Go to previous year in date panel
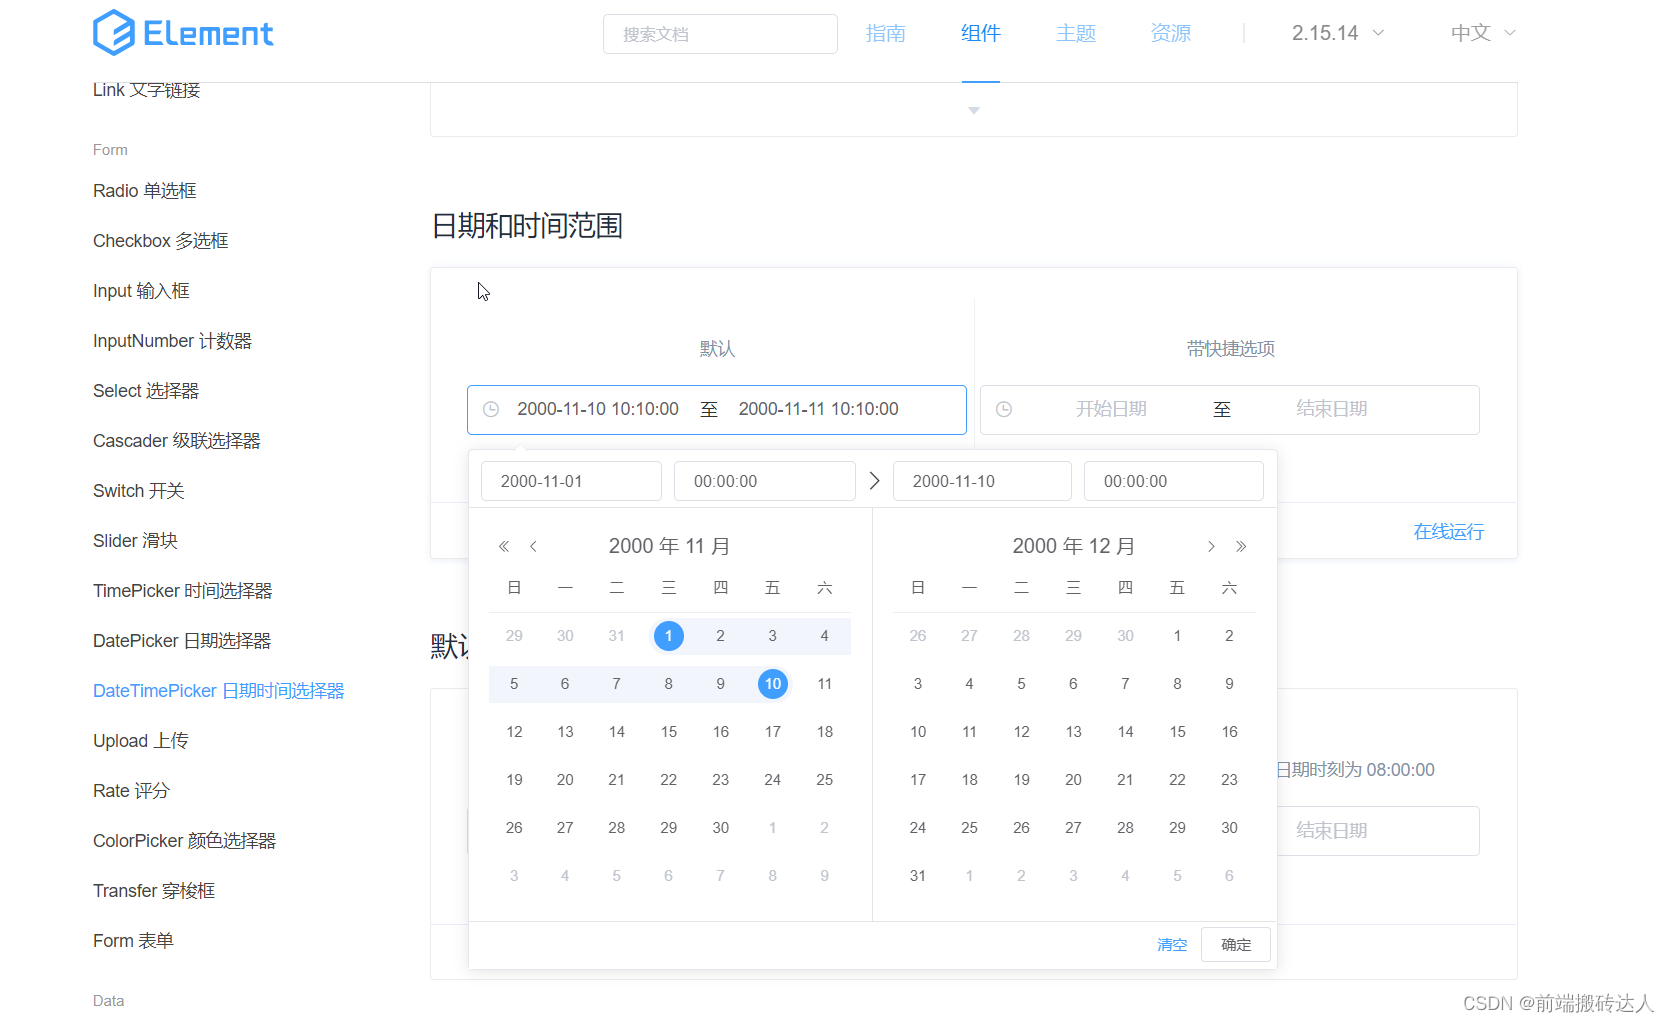The image size is (1670, 1023). click(504, 546)
